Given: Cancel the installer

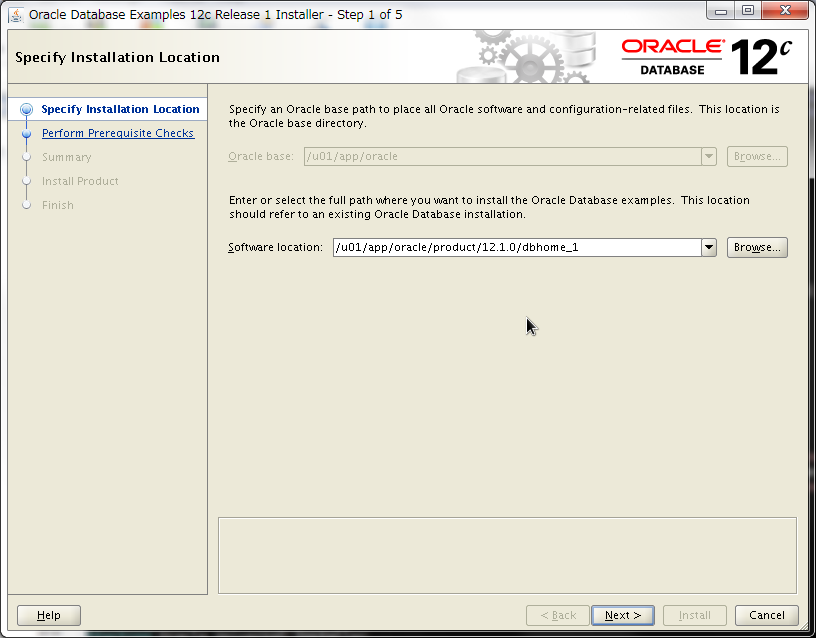Looking at the screenshot, I should pos(767,615).
